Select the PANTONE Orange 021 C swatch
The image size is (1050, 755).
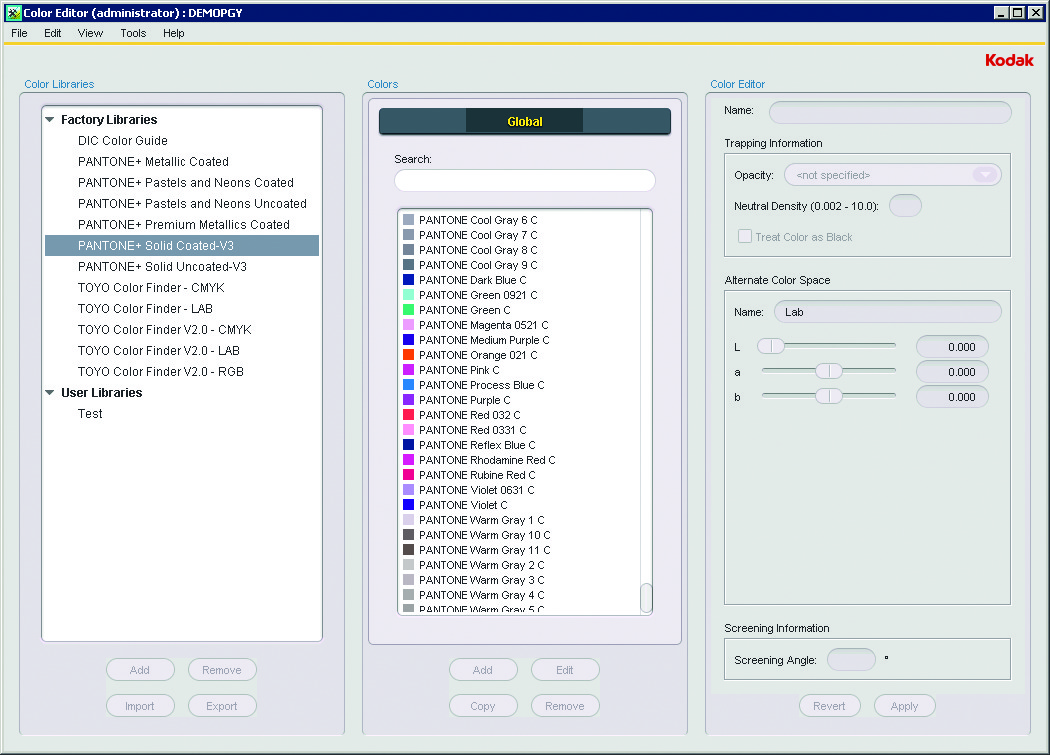pos(408,355)
